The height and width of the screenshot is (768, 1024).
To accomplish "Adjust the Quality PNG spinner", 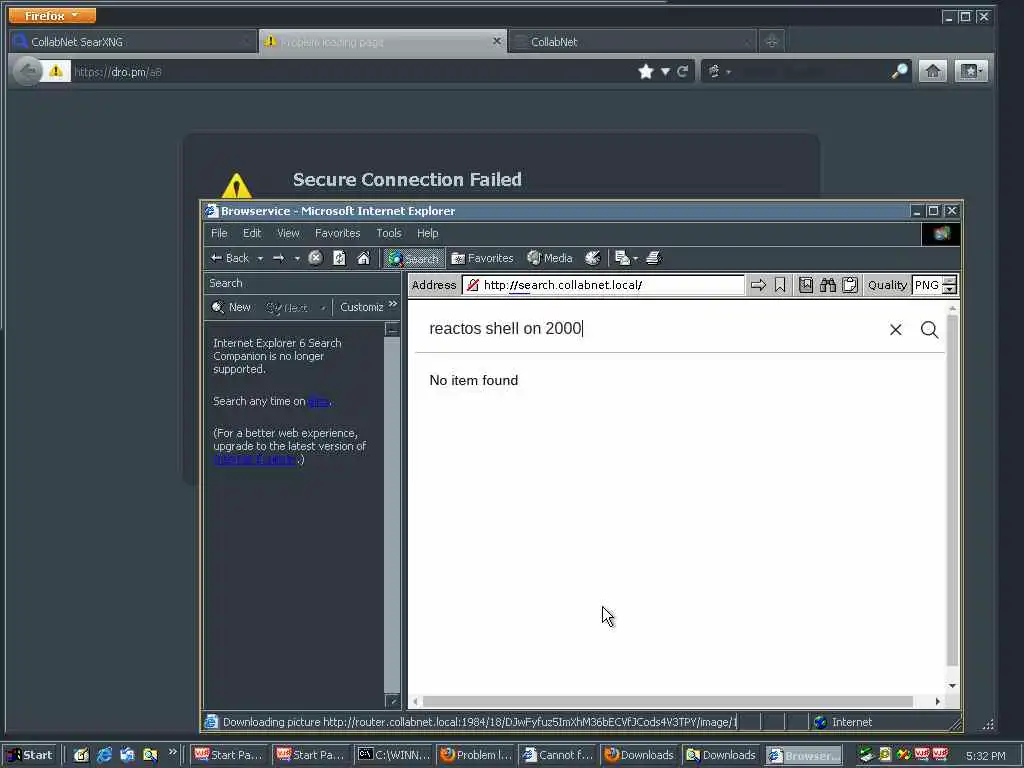I will (950, 285).
